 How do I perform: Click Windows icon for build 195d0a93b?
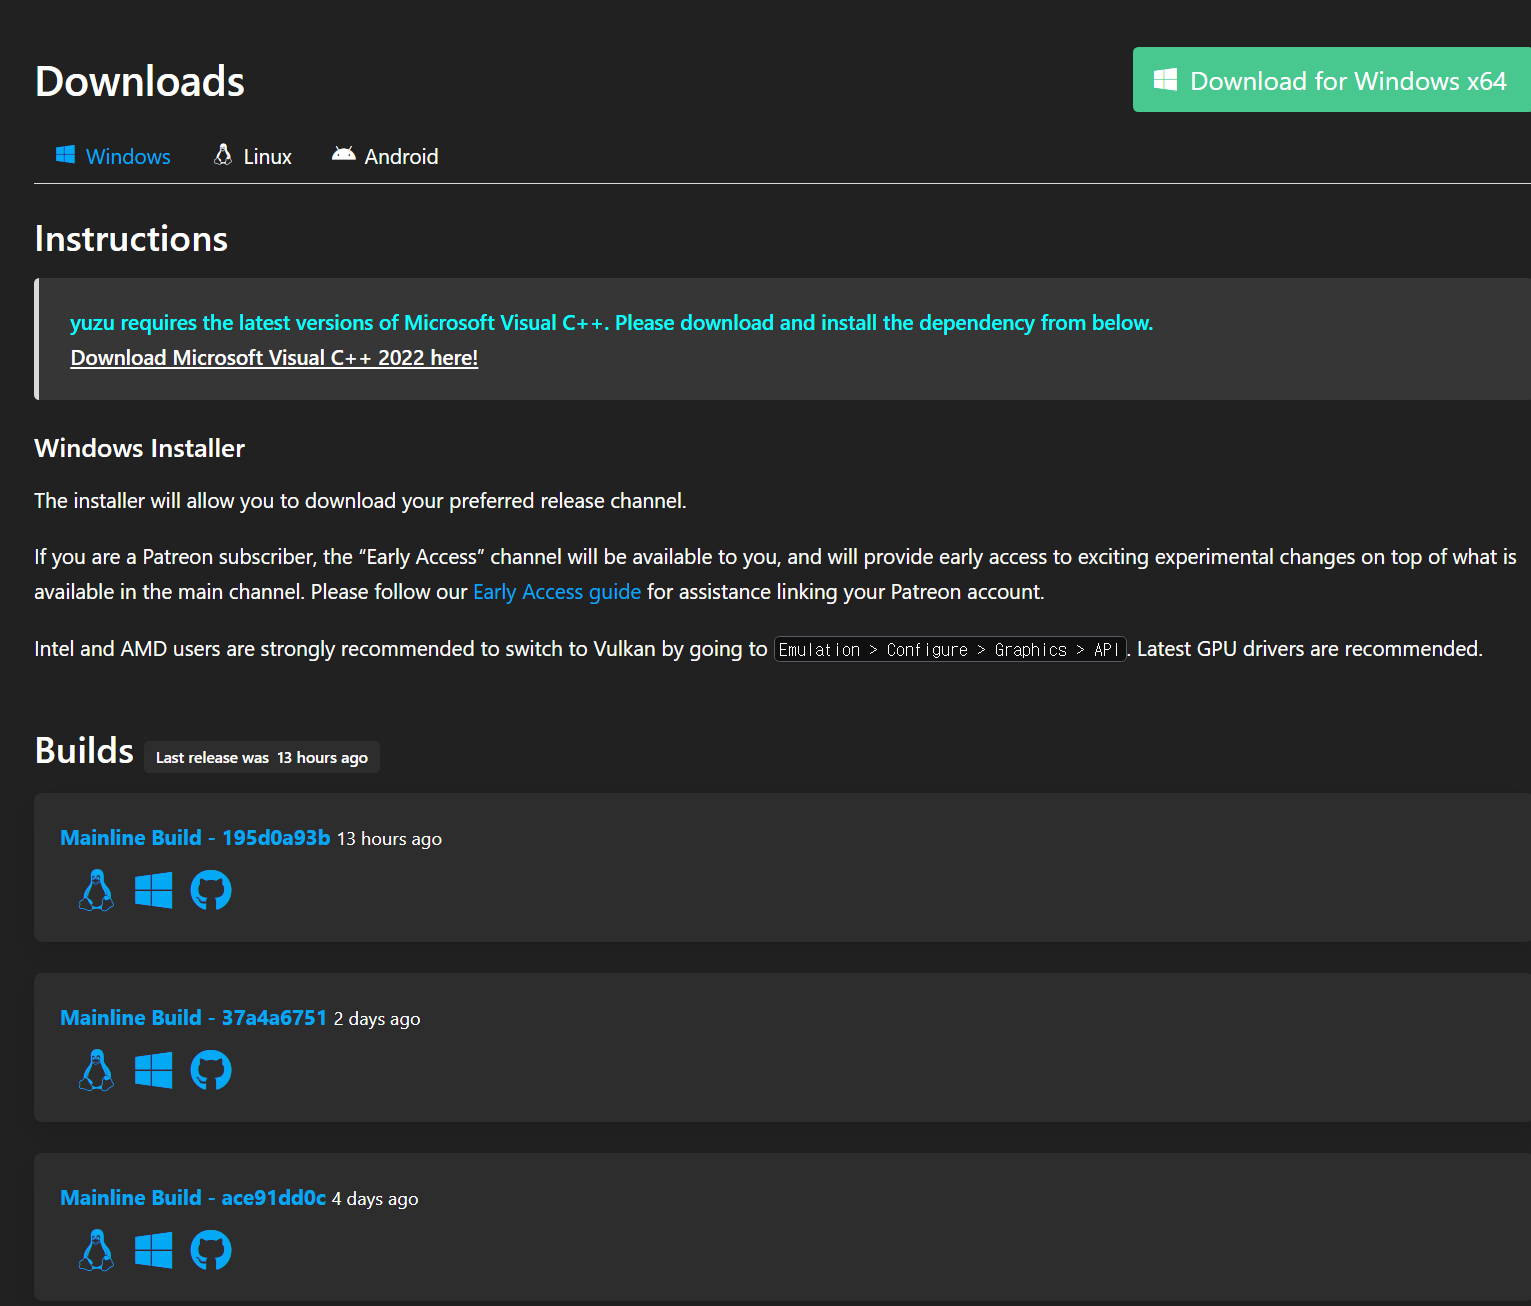(153, 890)
